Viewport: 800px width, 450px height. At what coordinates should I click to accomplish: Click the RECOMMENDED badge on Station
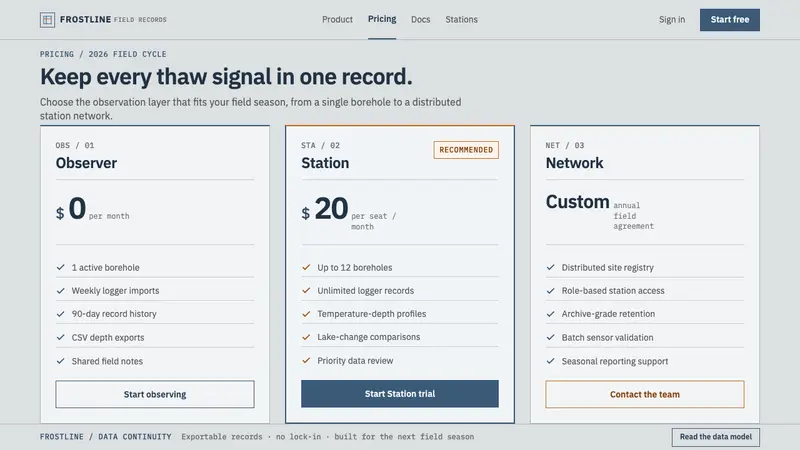[466, 149]
